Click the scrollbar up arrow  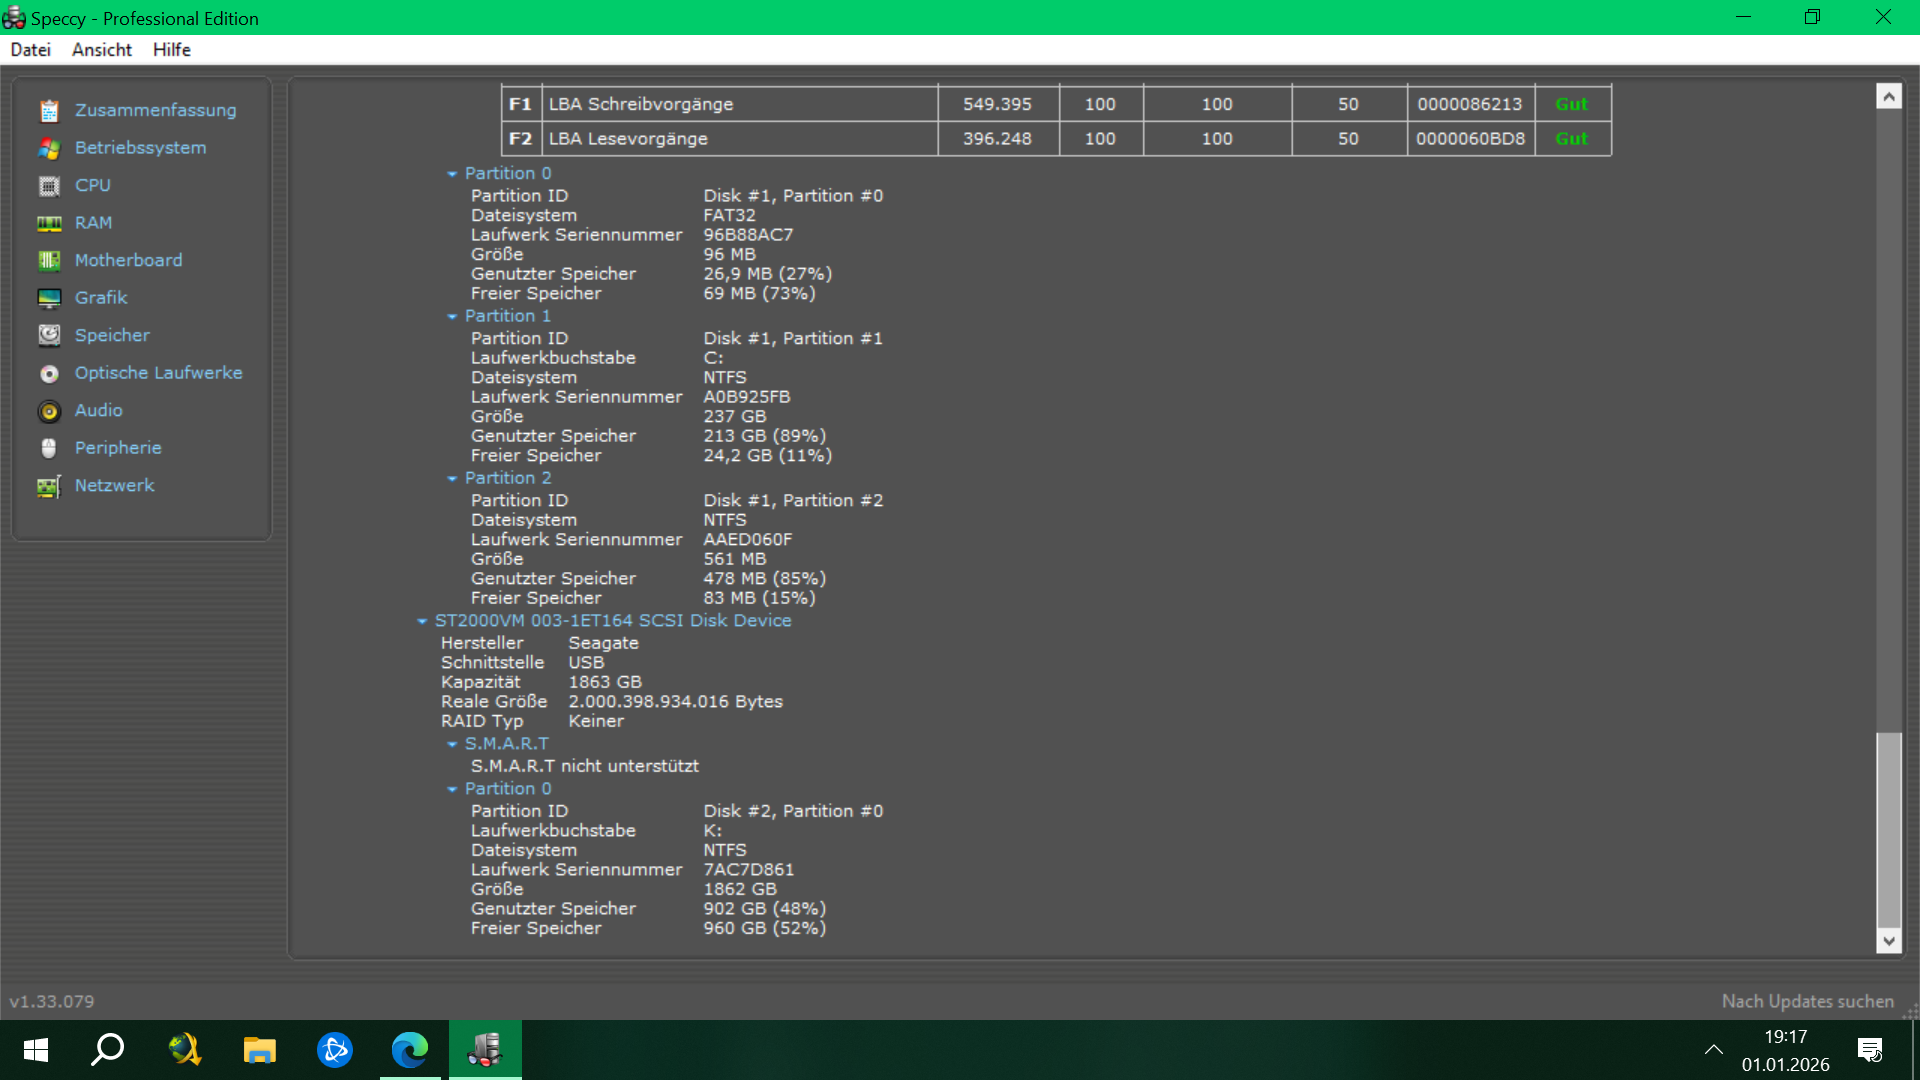(1888, 97)
